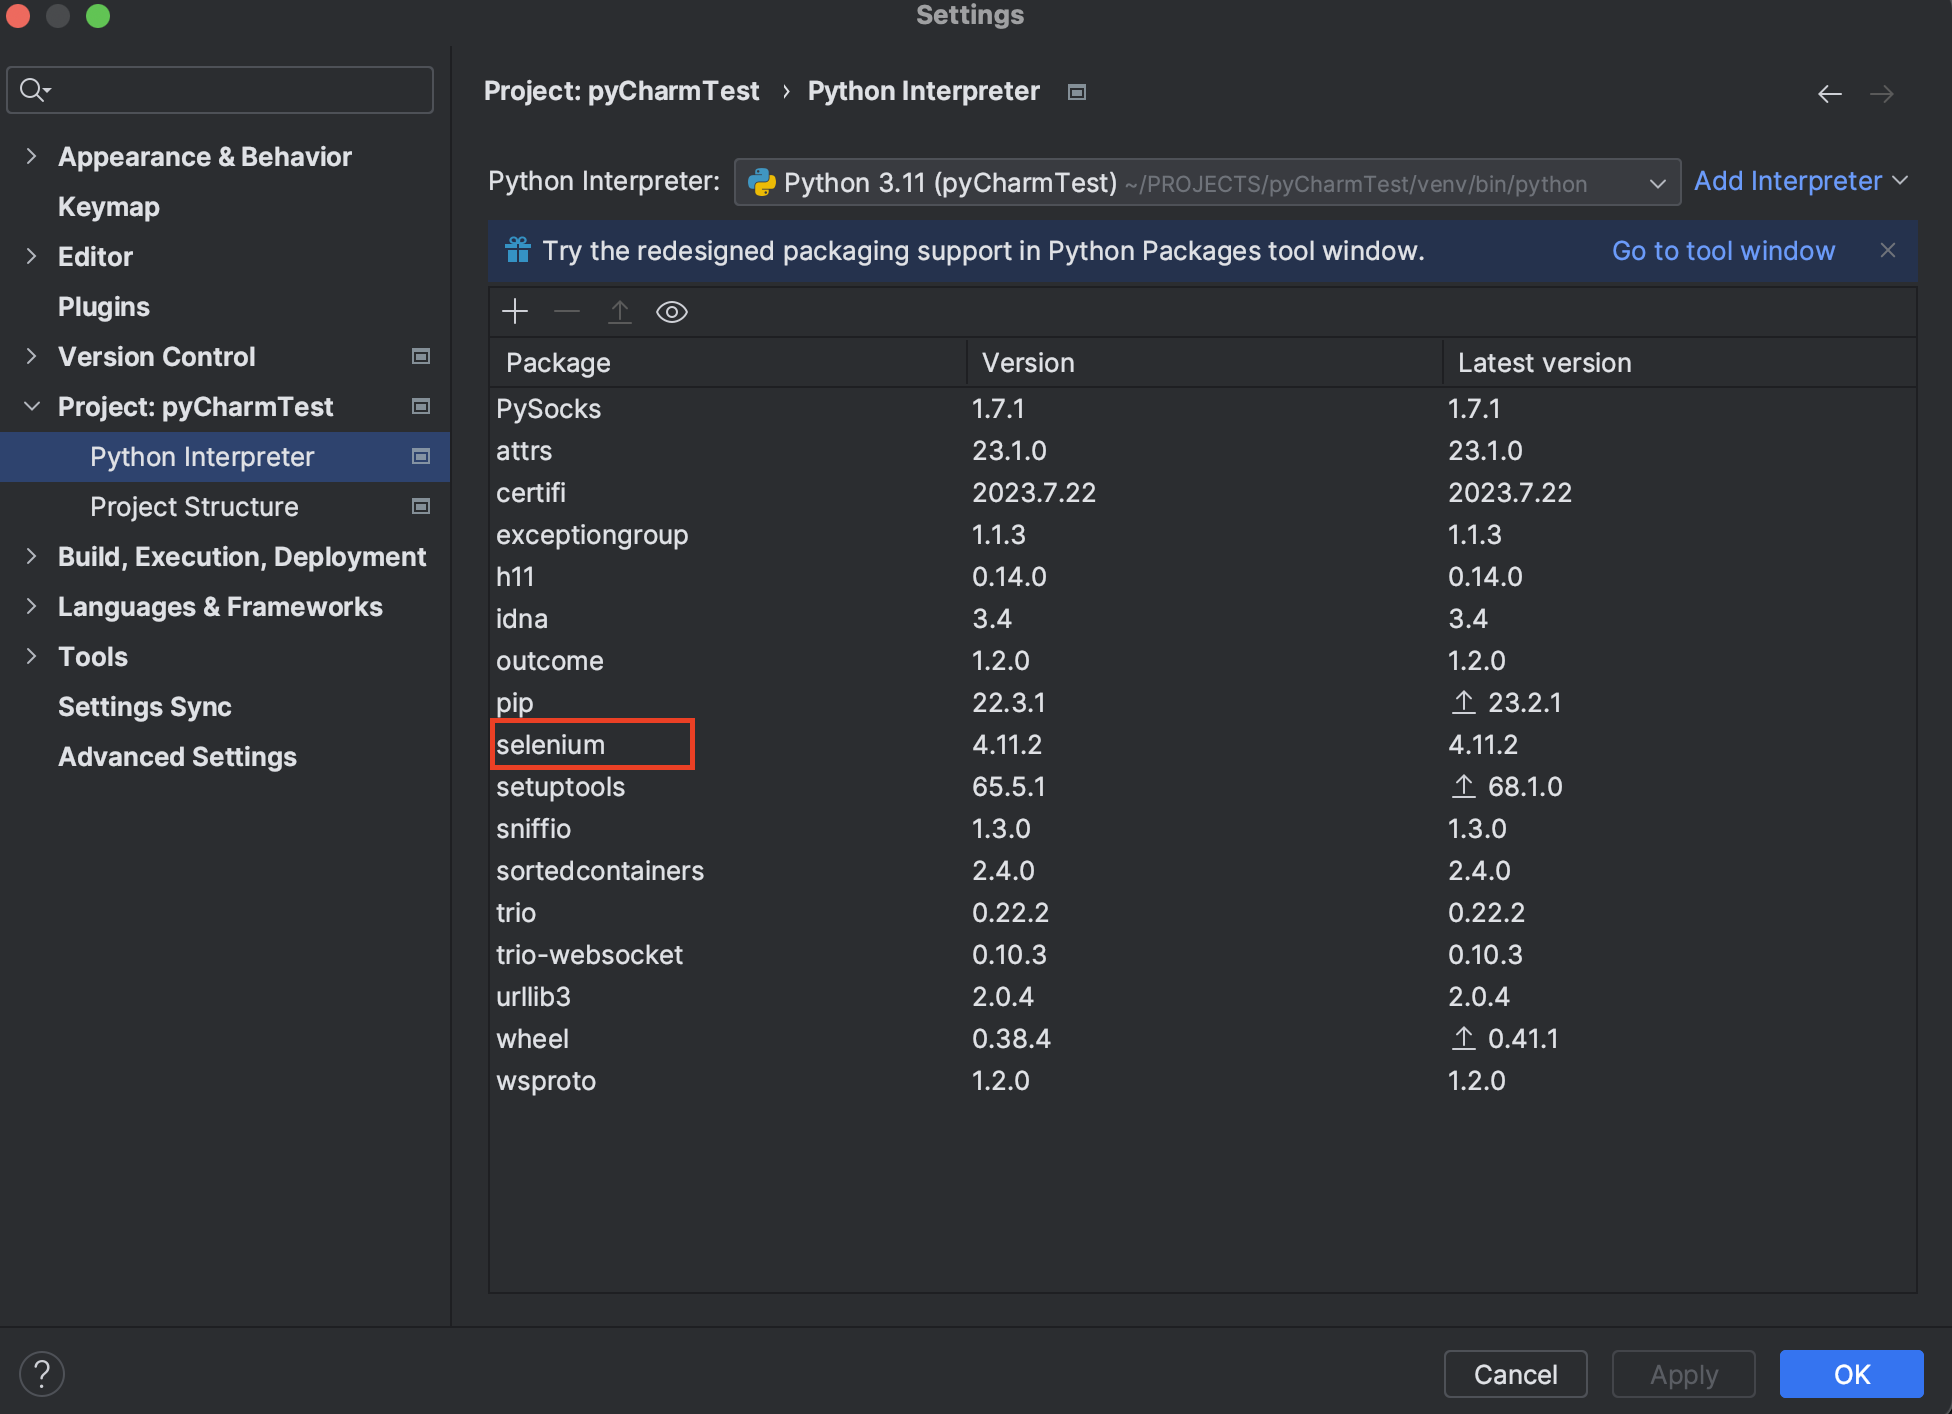Screen dimensions: 1952x1414
Task: Toggle the show early releases eye icon
Action: [672, 312]
